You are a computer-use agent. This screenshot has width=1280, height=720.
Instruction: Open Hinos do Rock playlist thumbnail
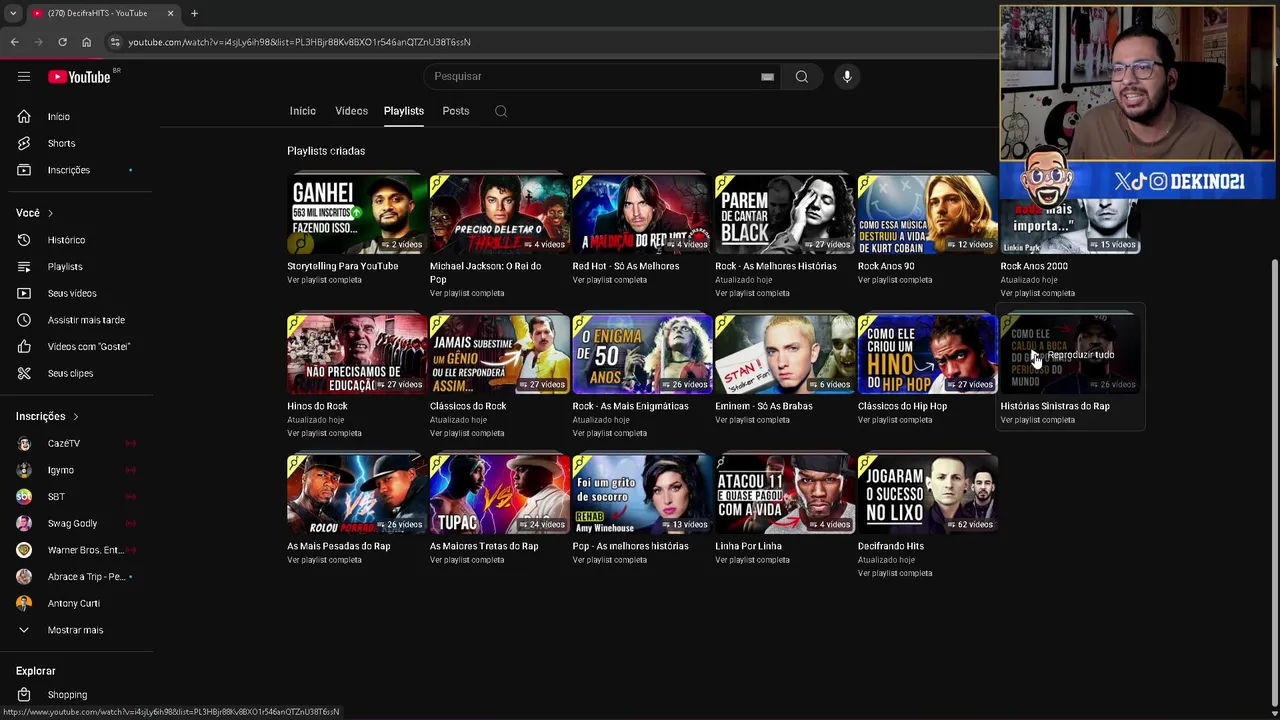coord(357,354)
